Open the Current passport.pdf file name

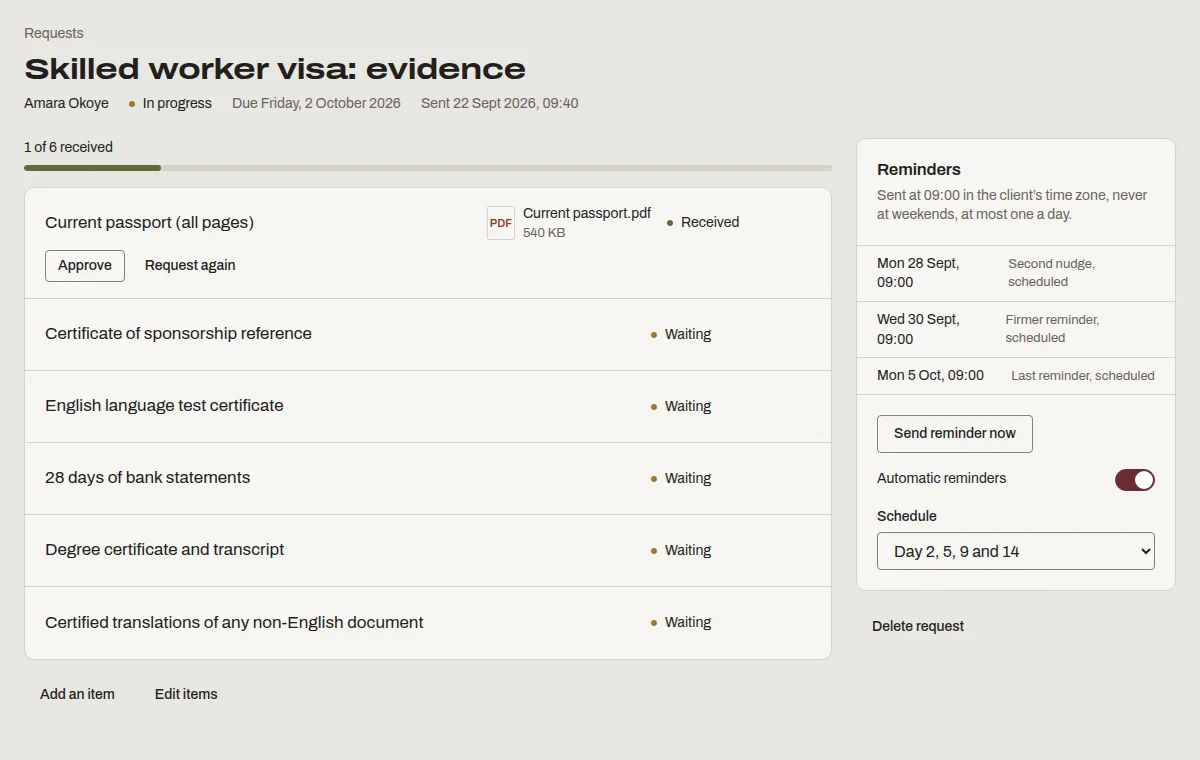pyautogui.click(x=587, y=213)
